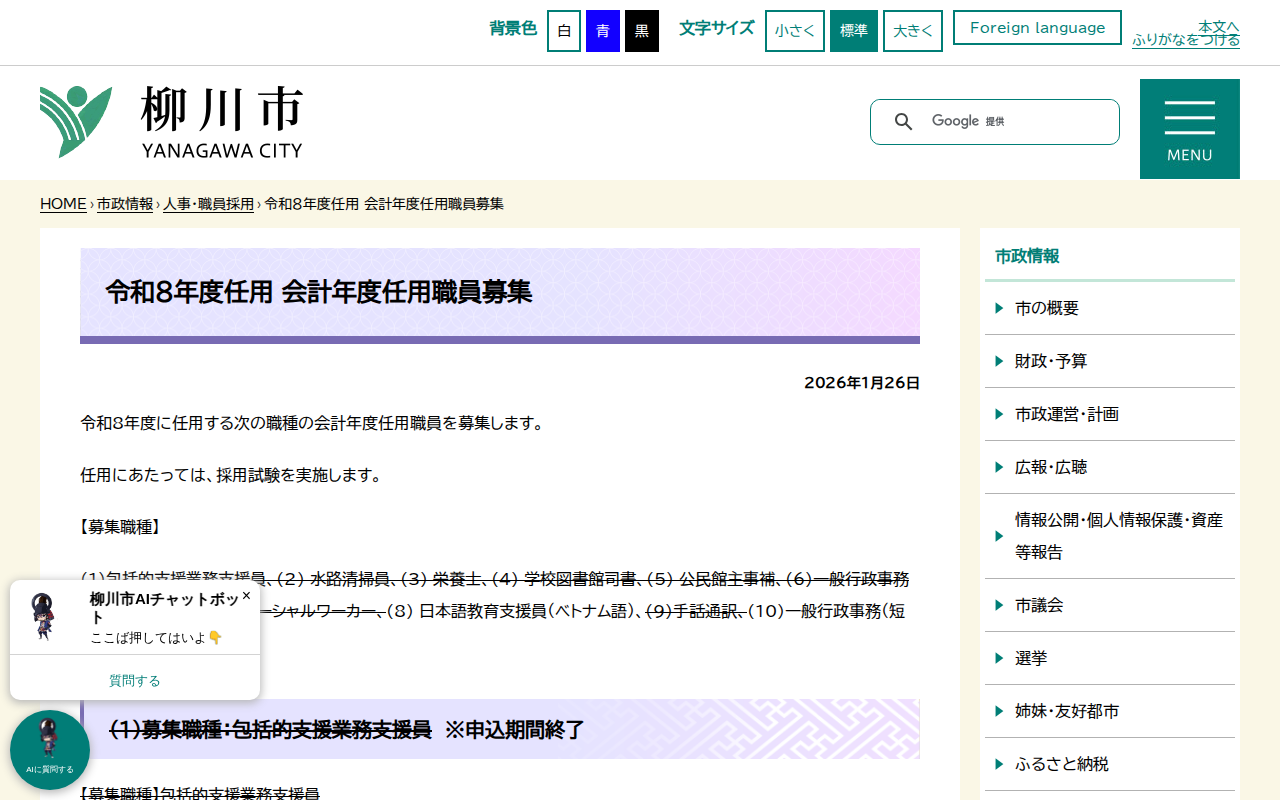1280x800 pixels.
Task: Set text size to 大きく
Action: point(912,30)
